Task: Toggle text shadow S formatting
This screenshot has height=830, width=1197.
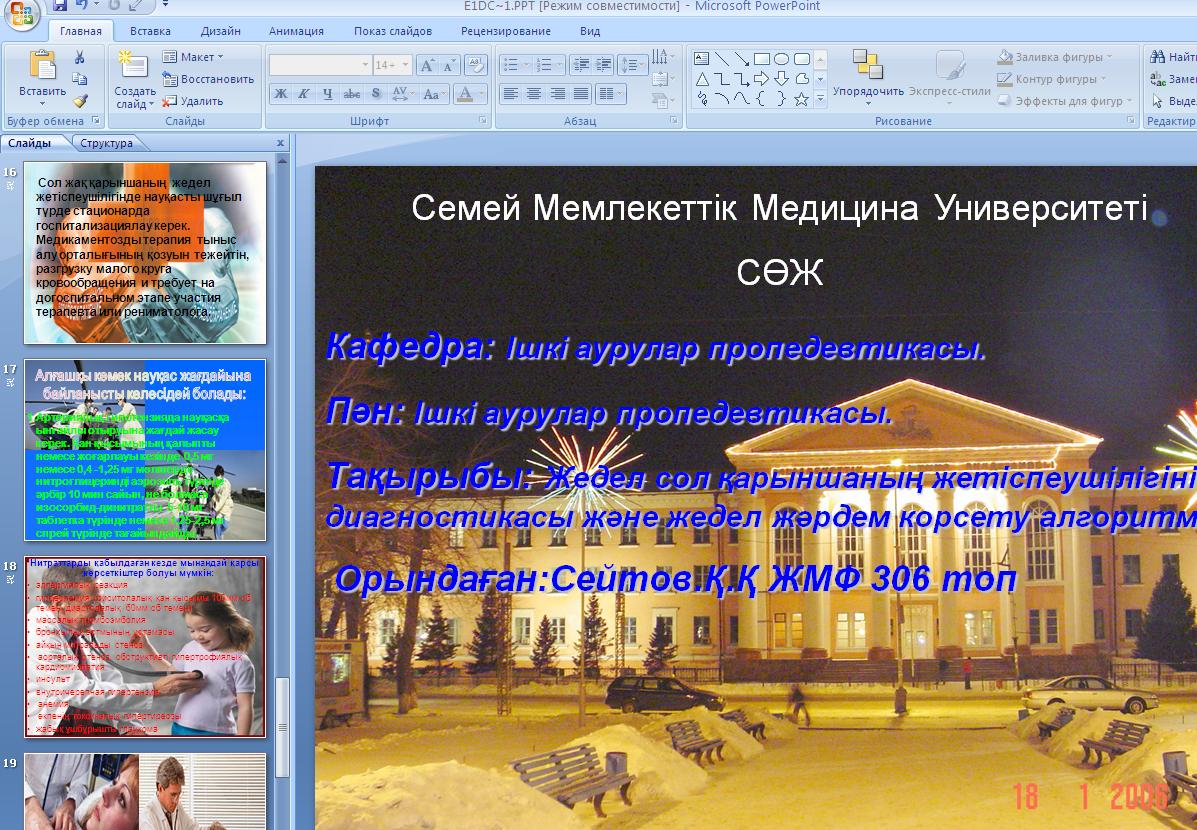Action: pyautogui.click(x=376, y=94)
